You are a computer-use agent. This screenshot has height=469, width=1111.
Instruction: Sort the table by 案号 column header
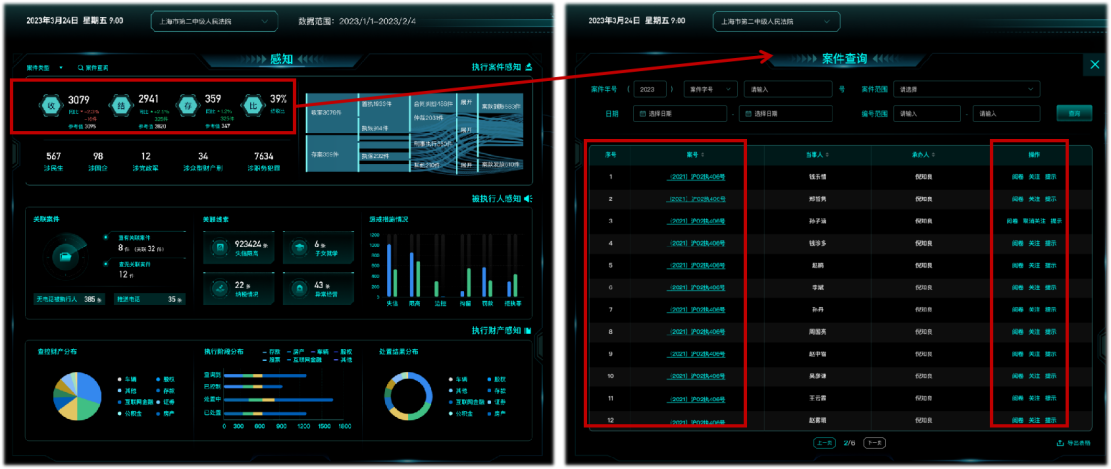[x=692, y=155]
